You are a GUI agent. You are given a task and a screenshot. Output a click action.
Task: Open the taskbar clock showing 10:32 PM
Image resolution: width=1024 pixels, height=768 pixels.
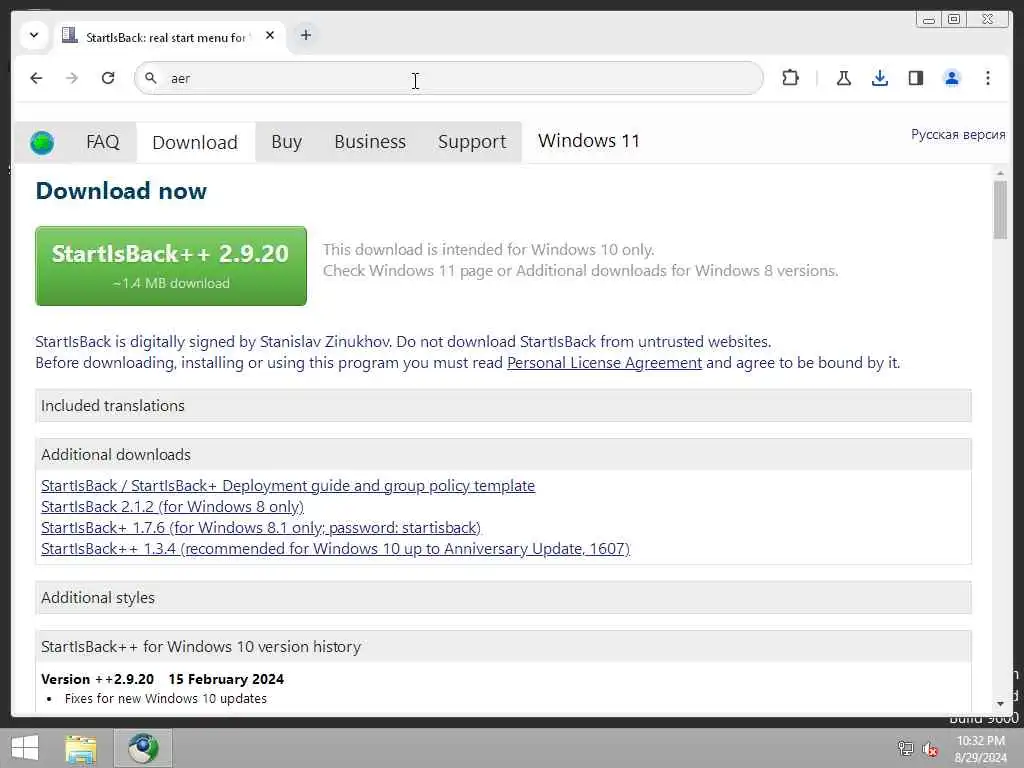(x=980, y=749)
